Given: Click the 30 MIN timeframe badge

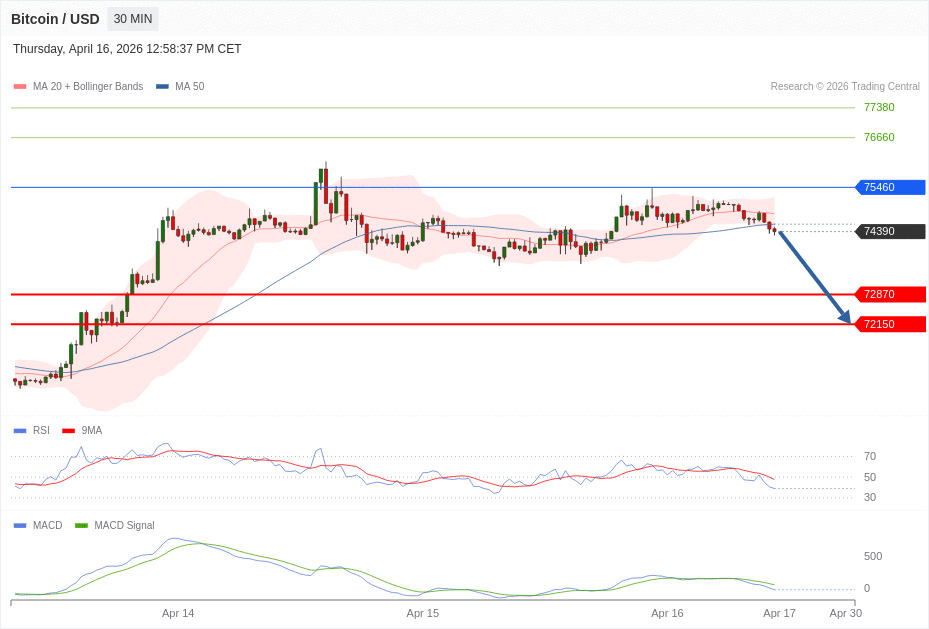Looking at the screenshot, I should [132, 19].
